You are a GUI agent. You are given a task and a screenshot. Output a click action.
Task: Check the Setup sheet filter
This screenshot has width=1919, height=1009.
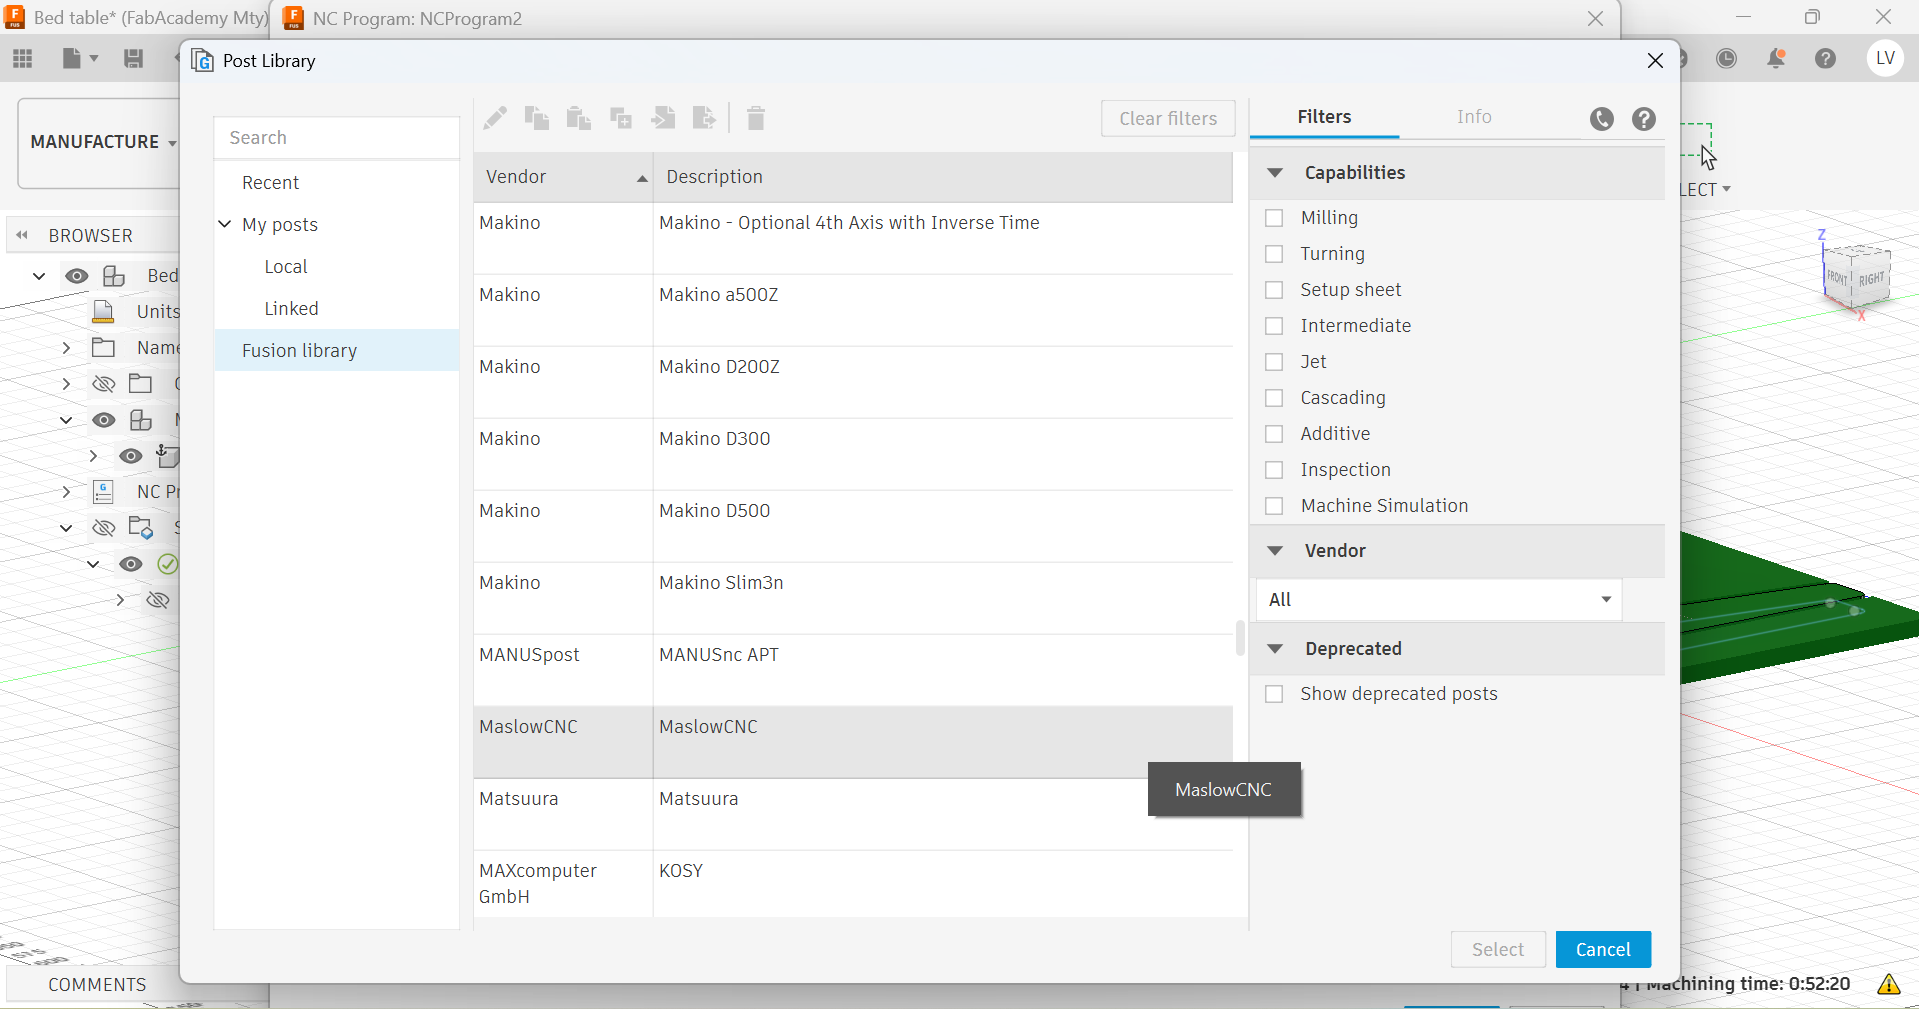click(1274, 290)
